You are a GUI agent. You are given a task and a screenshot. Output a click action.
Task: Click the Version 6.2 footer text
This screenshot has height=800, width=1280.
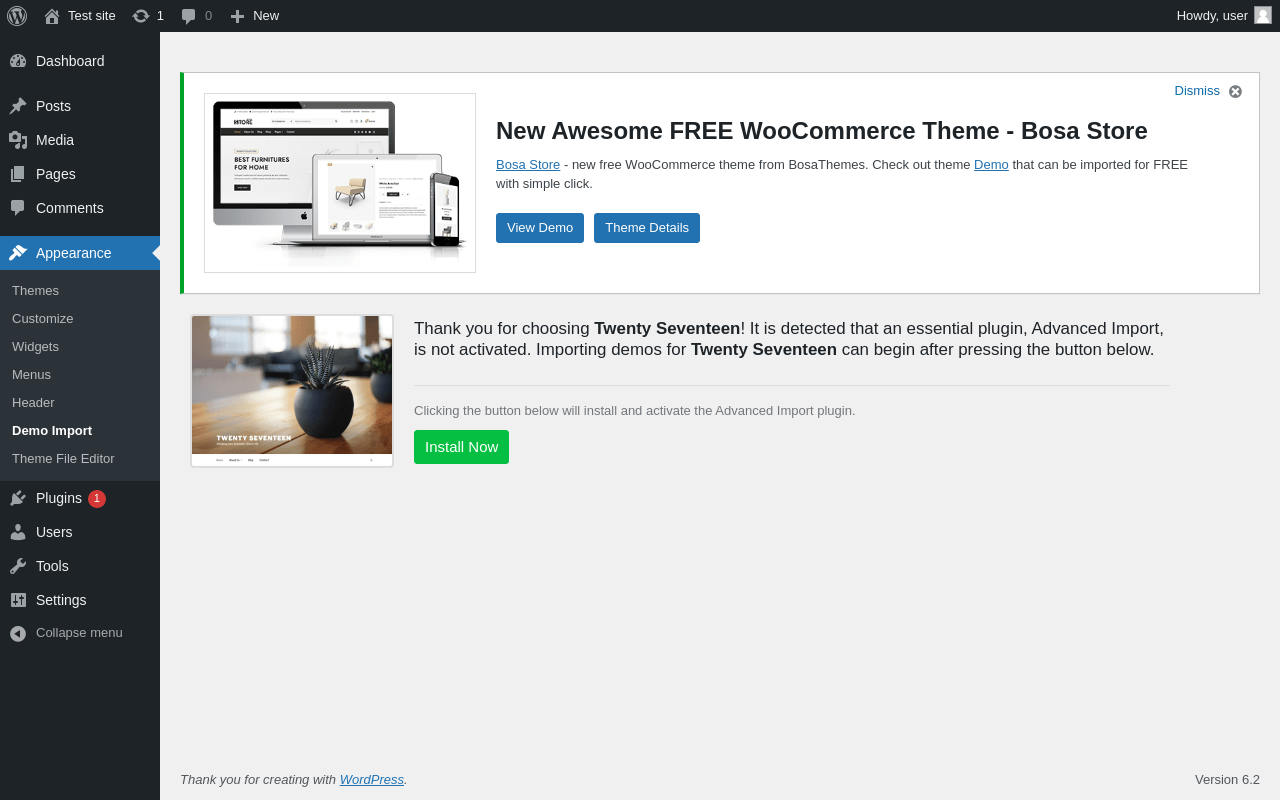[1227, 780]
